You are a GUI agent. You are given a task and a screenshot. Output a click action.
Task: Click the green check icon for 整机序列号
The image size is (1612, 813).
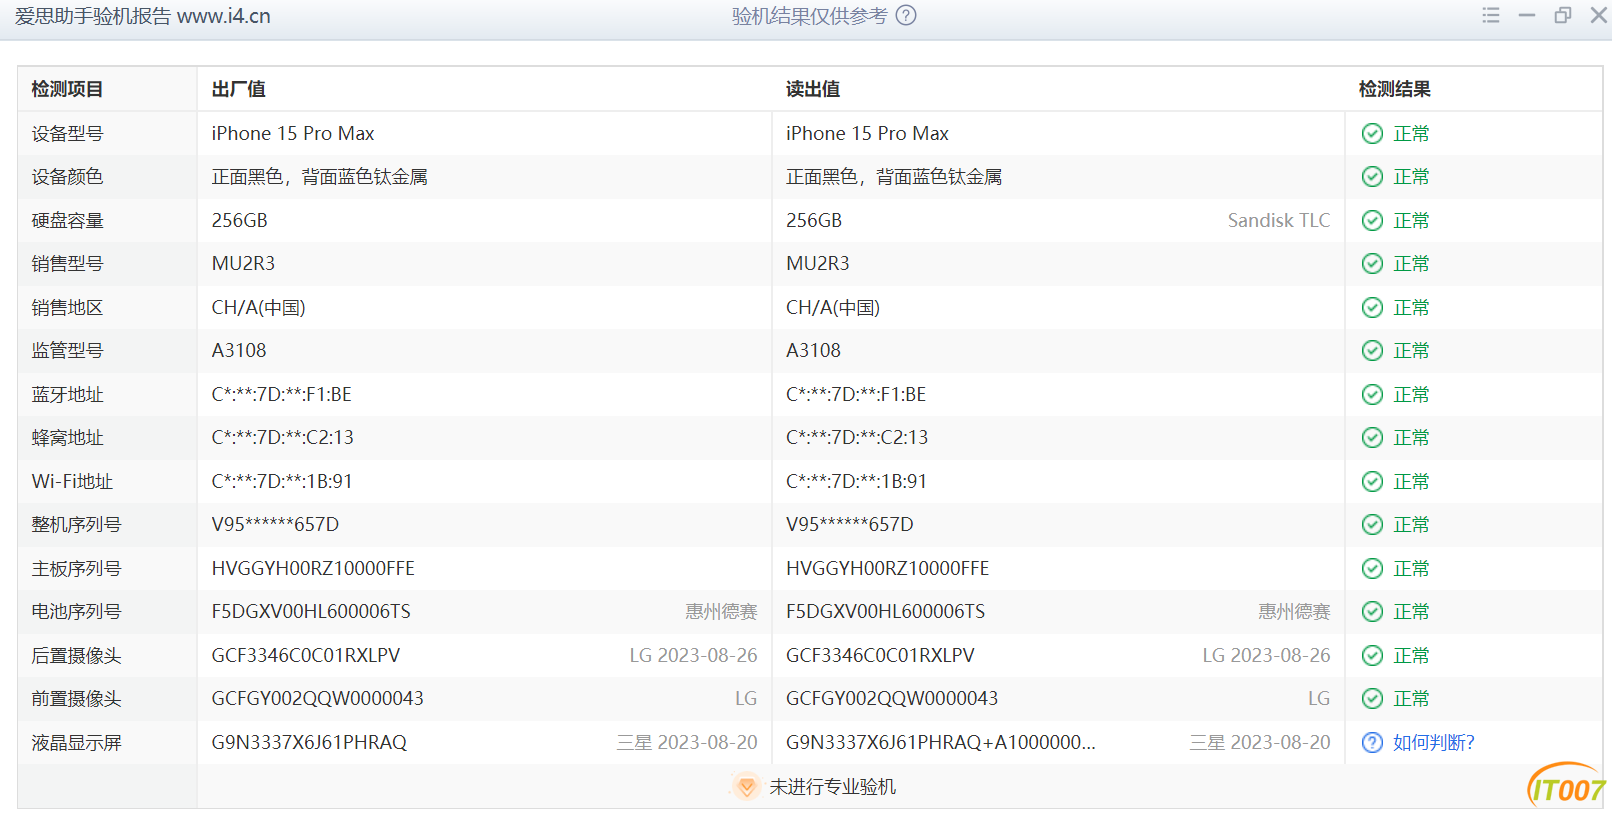pyautogui.click(x=1373, y=525)
